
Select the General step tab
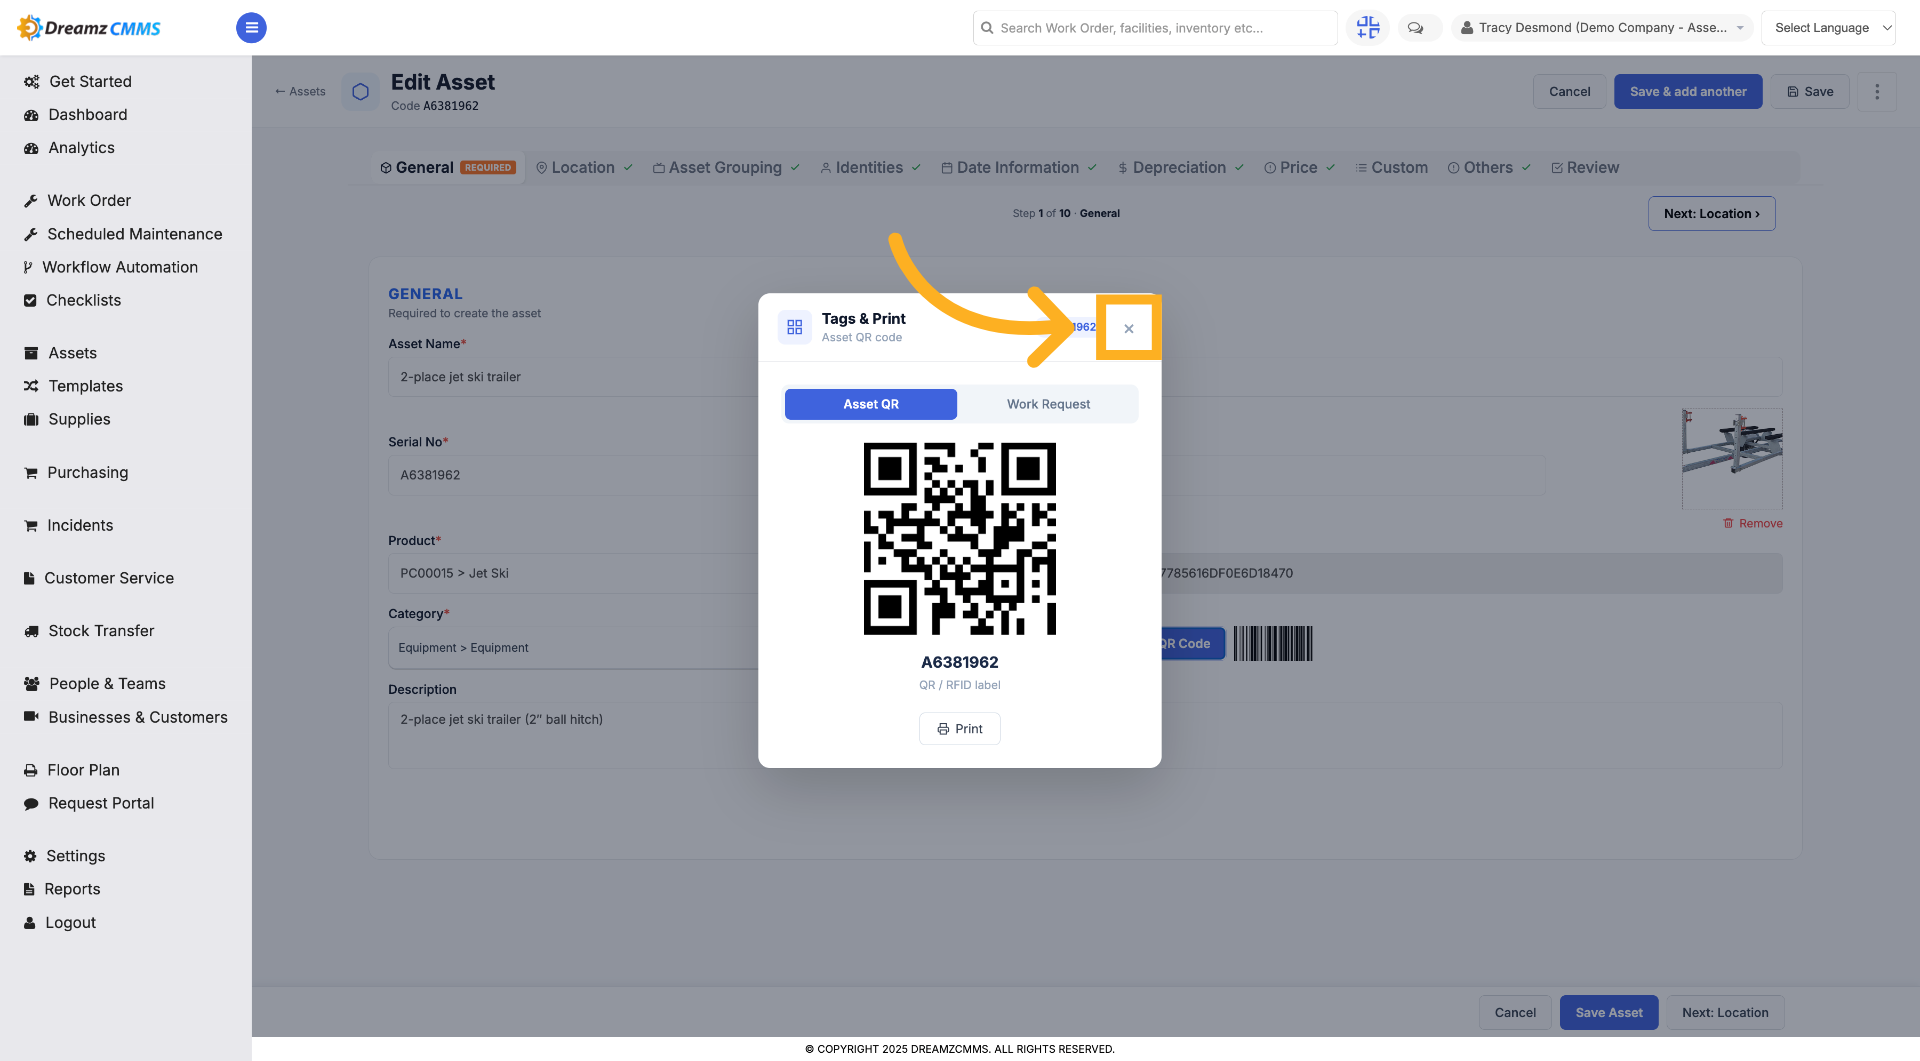pyautogui.click(x=448, y=167)
